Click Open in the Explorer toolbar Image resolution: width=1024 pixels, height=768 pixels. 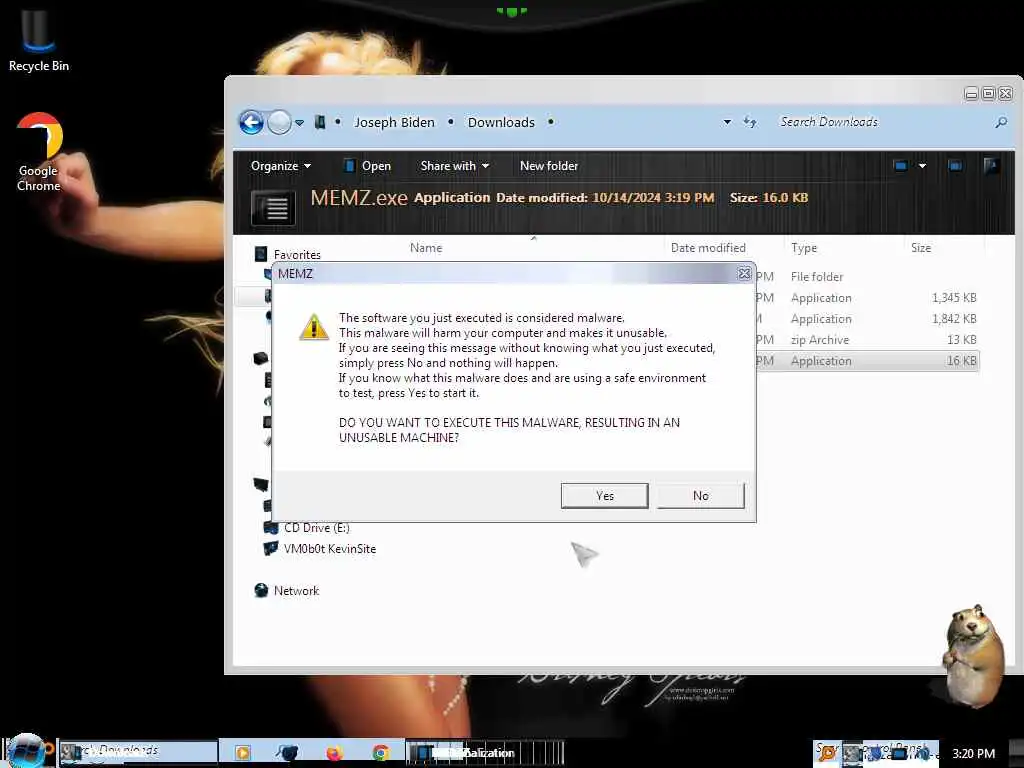coord(367,166)
